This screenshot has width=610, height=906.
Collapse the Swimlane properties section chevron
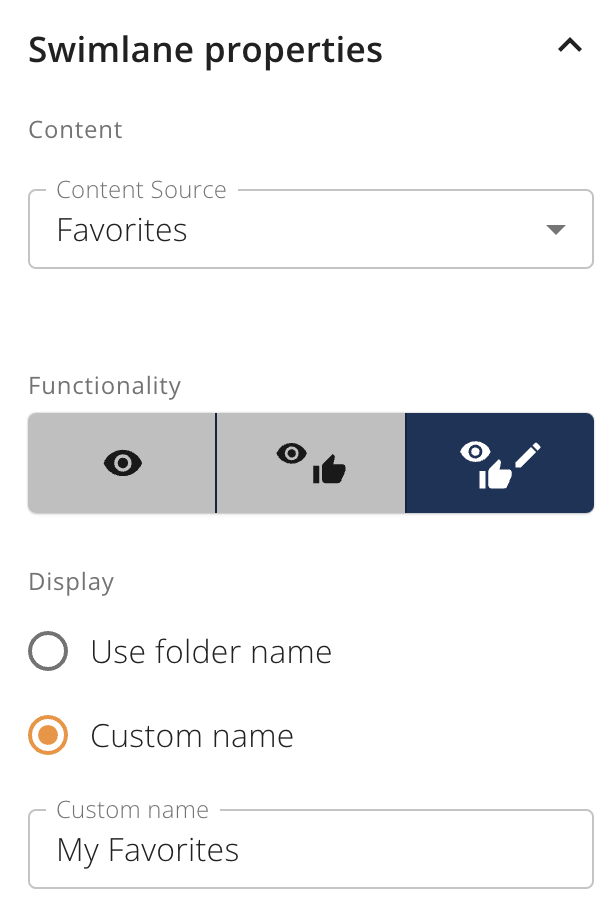[x=570, y=46]
